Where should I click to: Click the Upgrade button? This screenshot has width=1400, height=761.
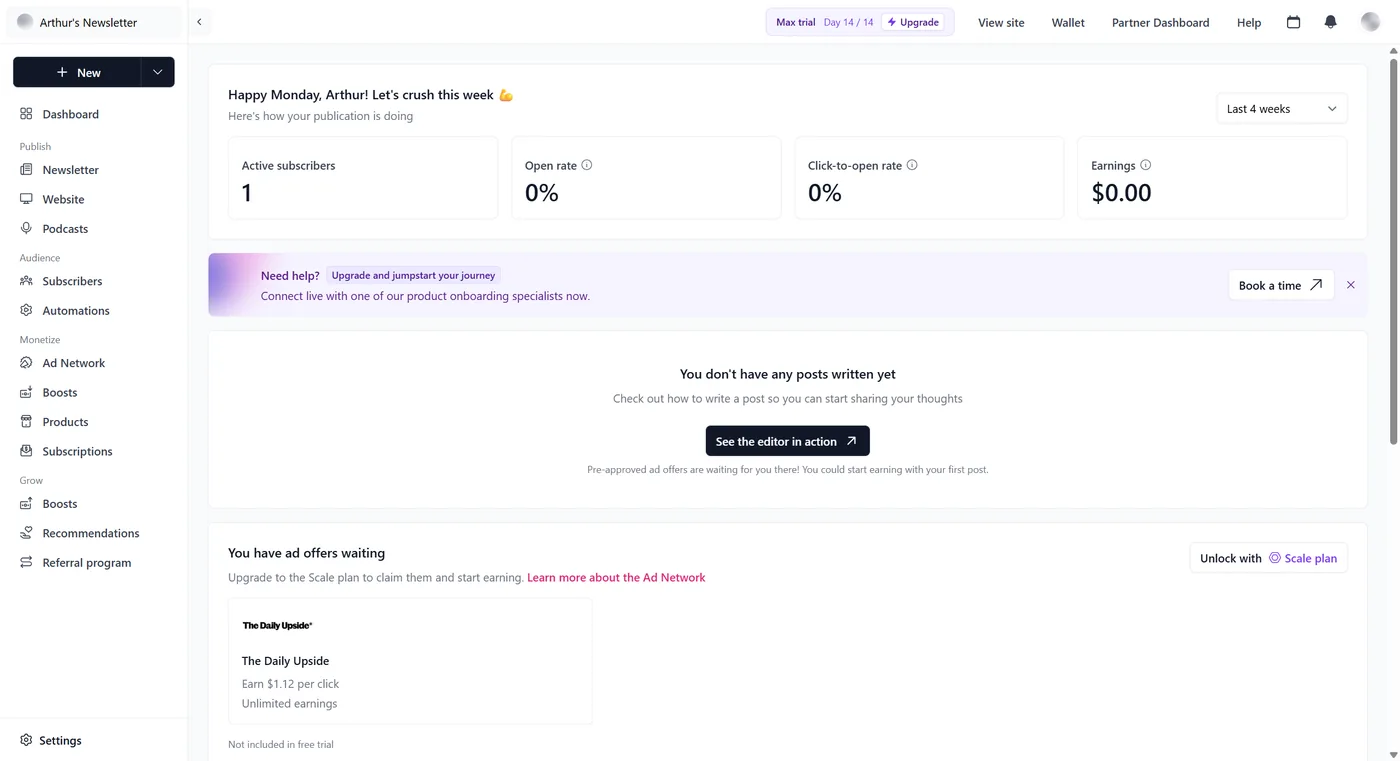[913, 22]
